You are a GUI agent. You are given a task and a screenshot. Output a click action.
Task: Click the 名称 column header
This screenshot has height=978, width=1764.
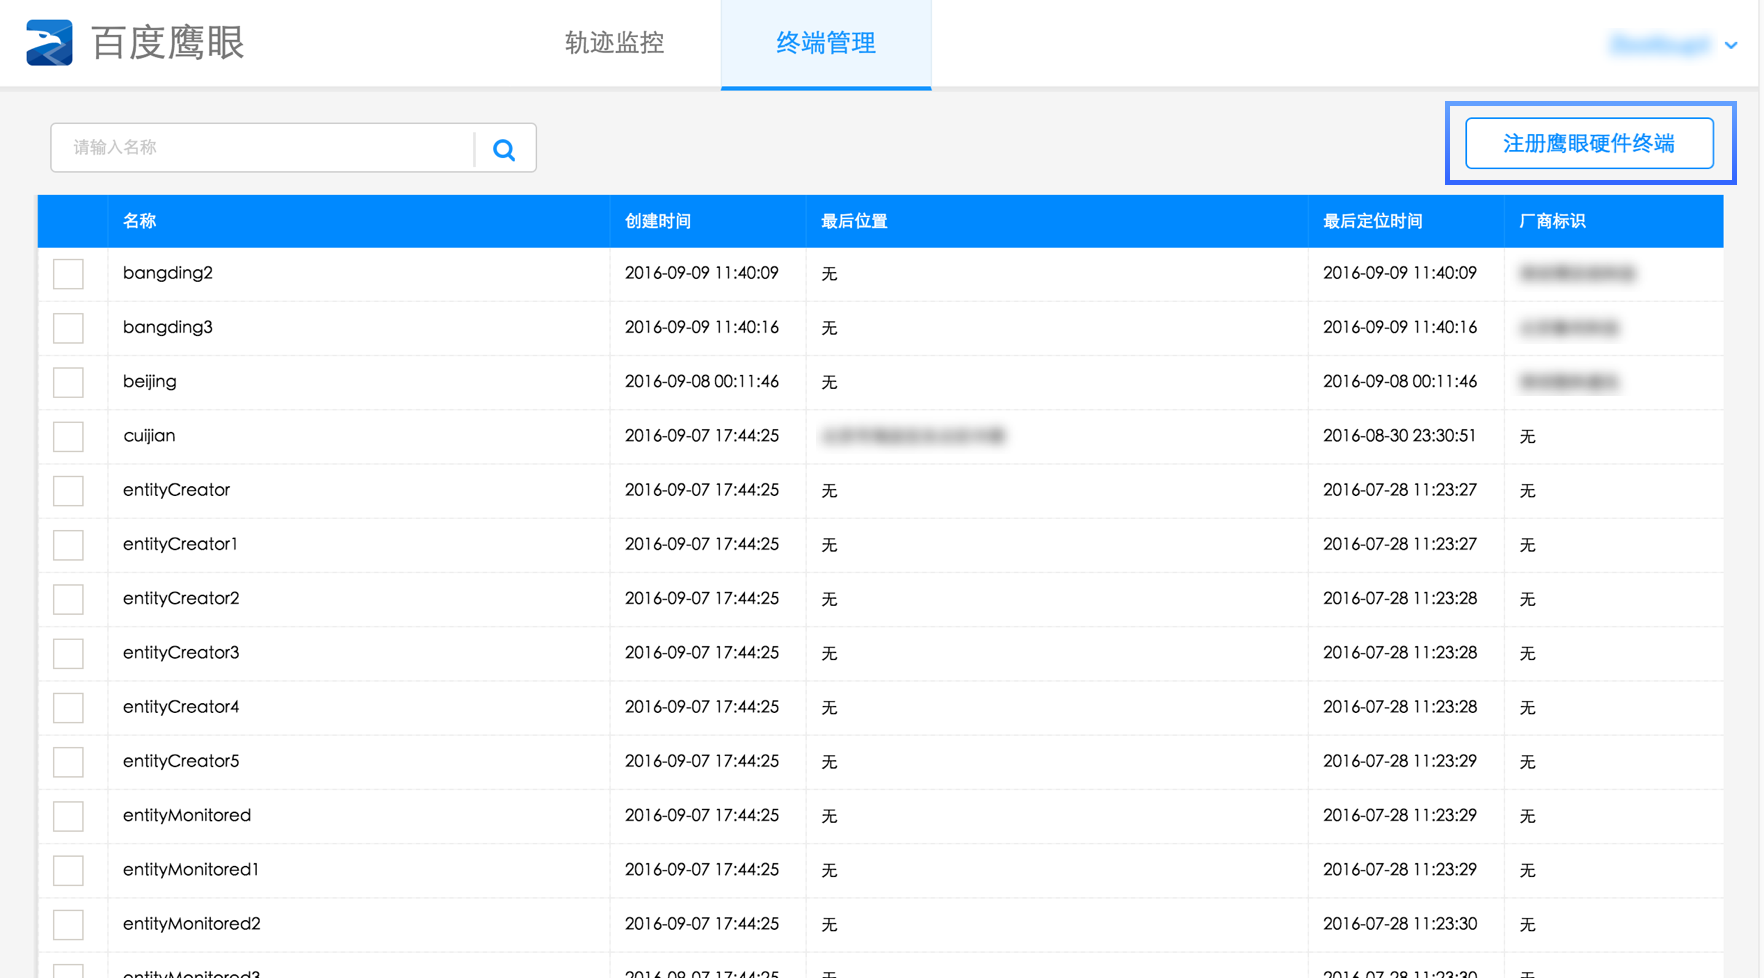[139, 221]
